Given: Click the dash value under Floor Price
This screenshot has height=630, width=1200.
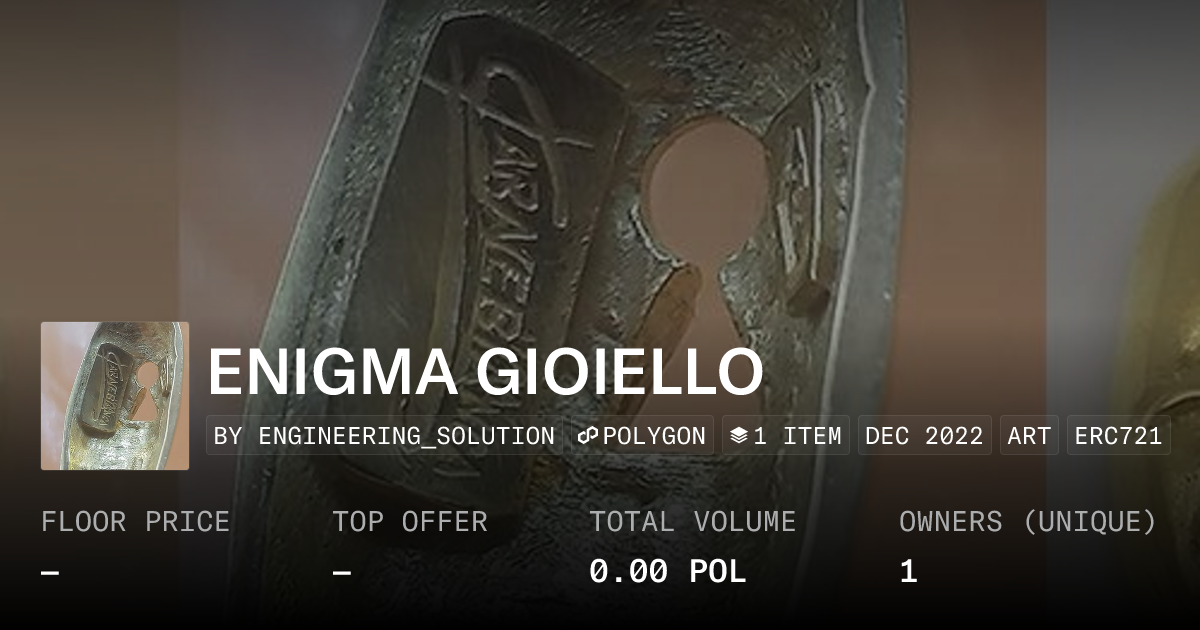Looking at the screenshot, I should (51, 572).
